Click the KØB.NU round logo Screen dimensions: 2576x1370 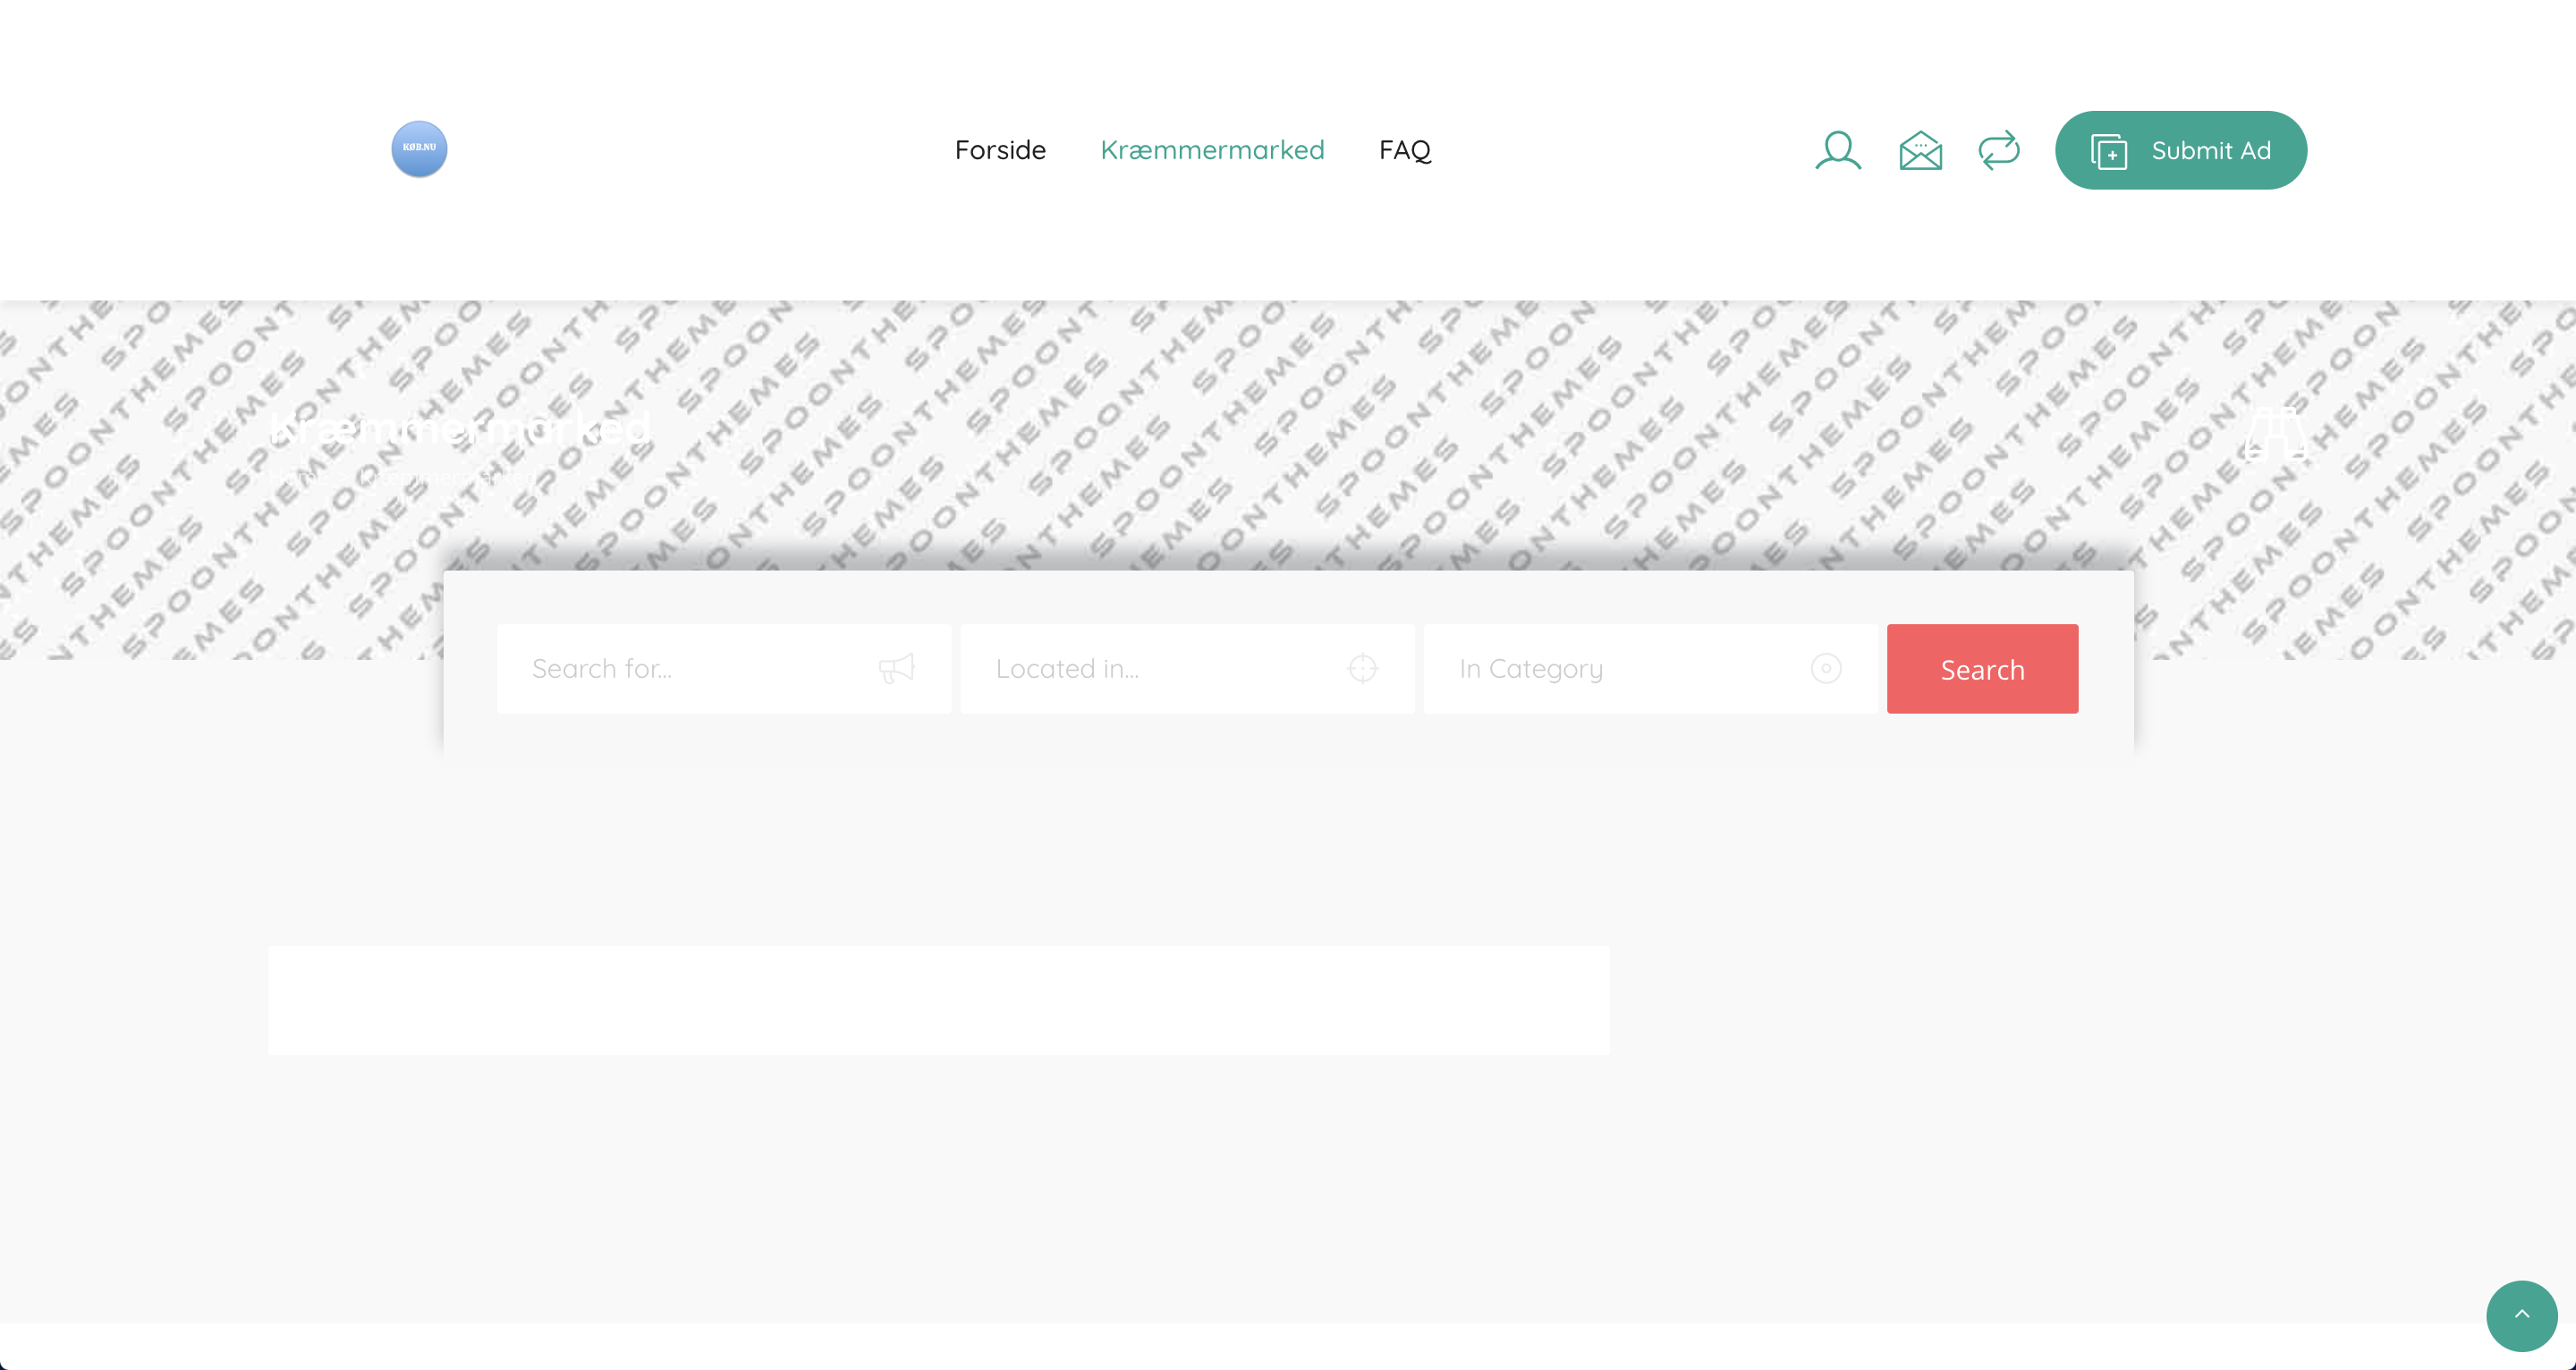419,149
